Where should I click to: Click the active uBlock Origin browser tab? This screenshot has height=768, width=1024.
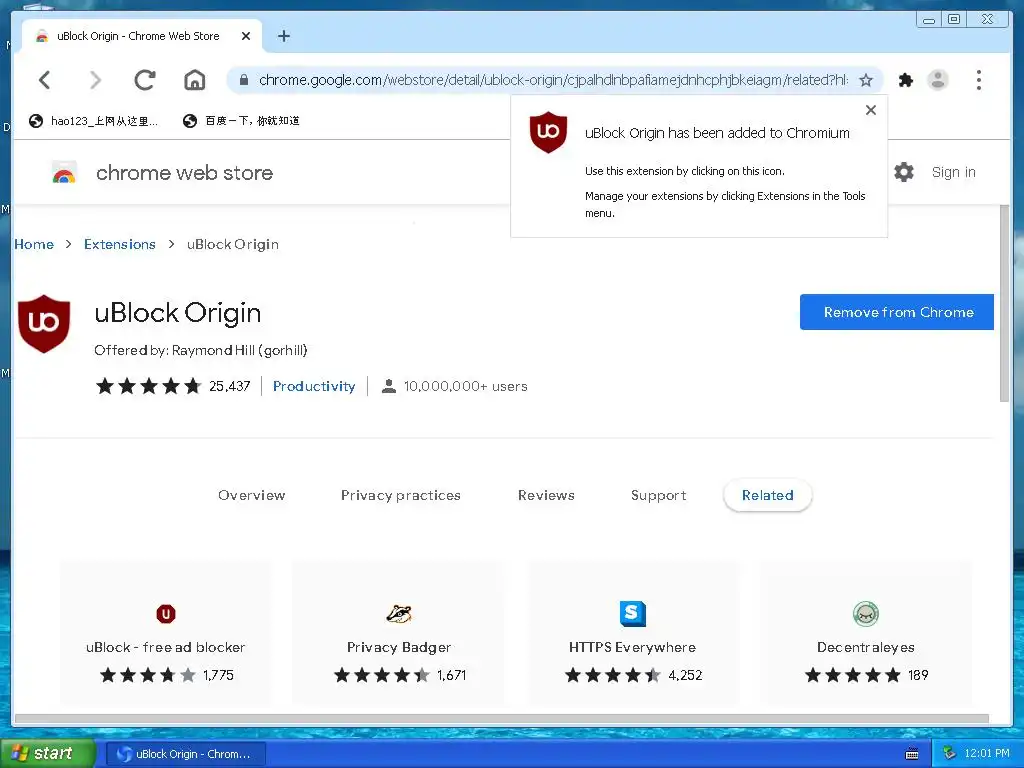pos(142,36)
